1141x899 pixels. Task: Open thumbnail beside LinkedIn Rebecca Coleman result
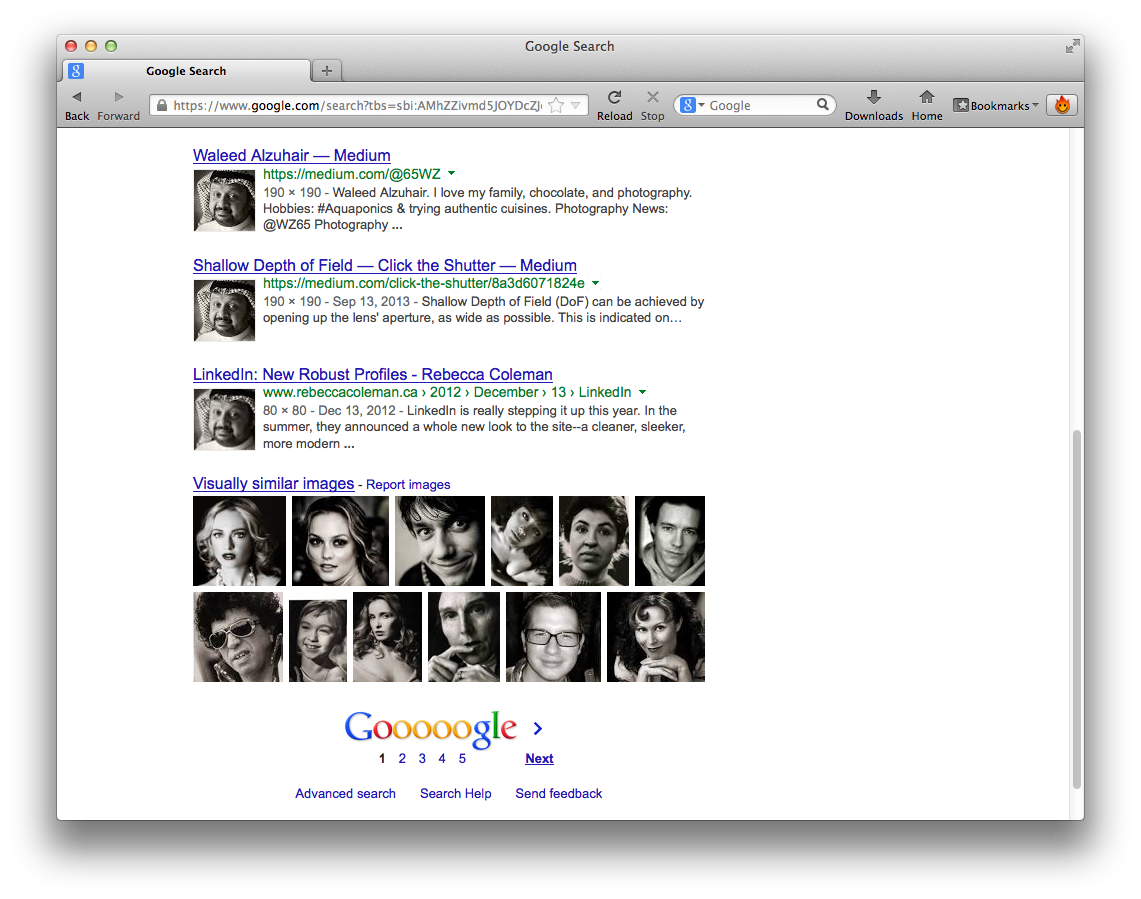click(224, 419)
